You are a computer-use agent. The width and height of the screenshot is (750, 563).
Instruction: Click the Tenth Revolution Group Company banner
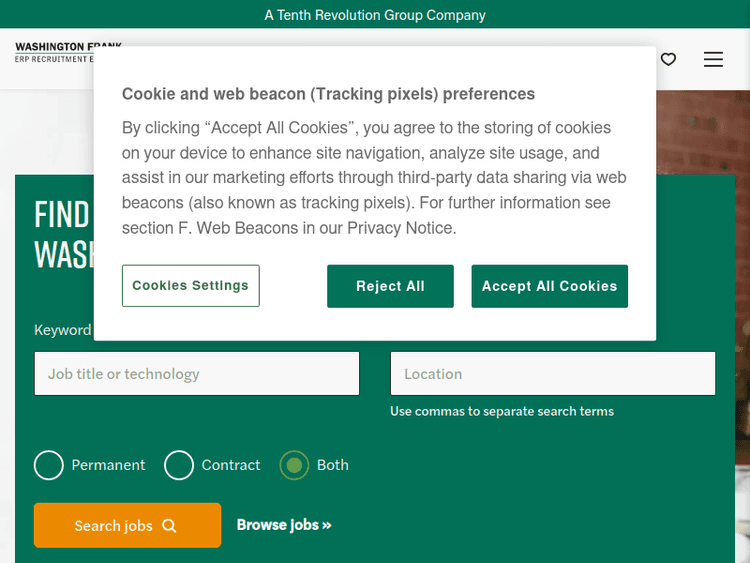[x=375, y=15]
